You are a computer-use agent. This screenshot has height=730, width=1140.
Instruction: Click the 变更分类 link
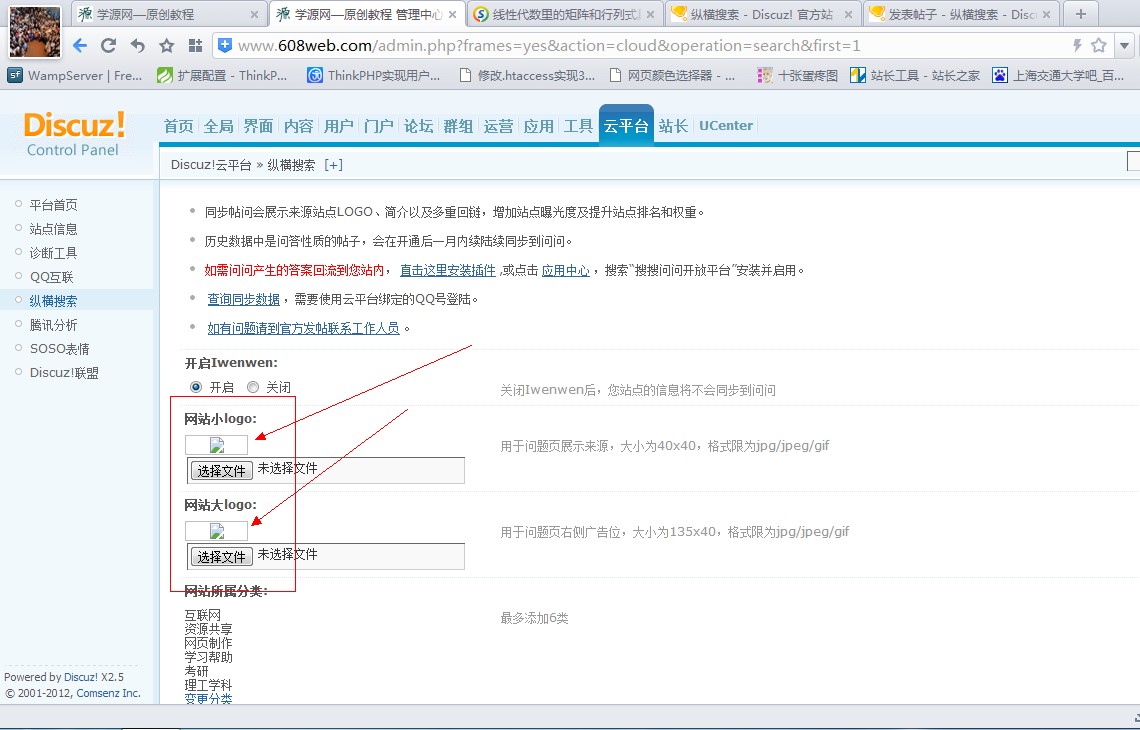point(208,699)
